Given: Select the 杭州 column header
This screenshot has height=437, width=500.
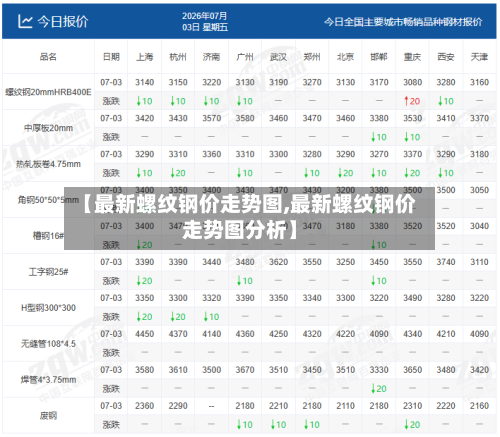Looking at the screenshot, I should pos(178,57).
